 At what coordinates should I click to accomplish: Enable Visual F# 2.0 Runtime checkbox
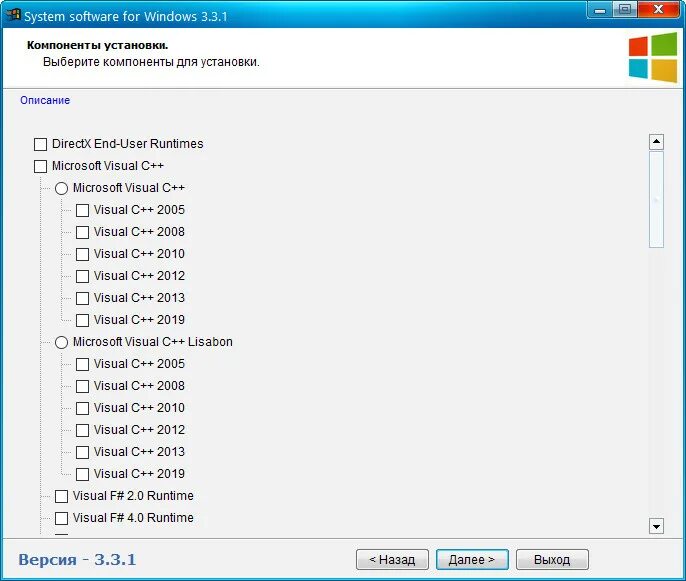[61, 496]
